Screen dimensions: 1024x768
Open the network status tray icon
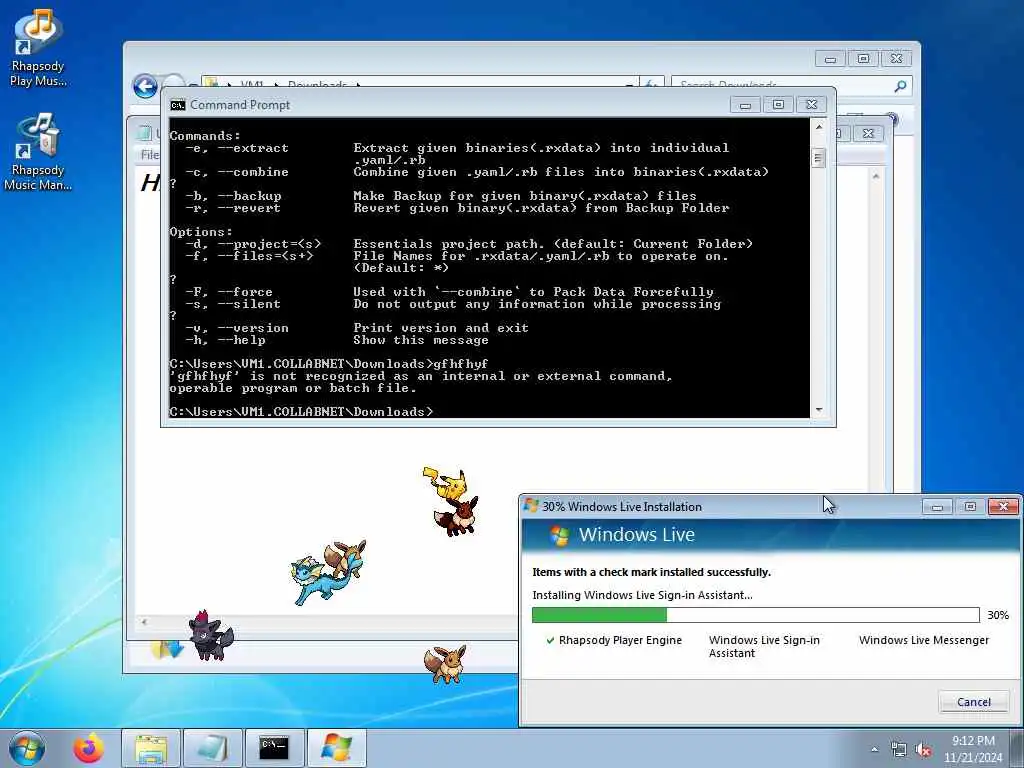tap(899, 750)
